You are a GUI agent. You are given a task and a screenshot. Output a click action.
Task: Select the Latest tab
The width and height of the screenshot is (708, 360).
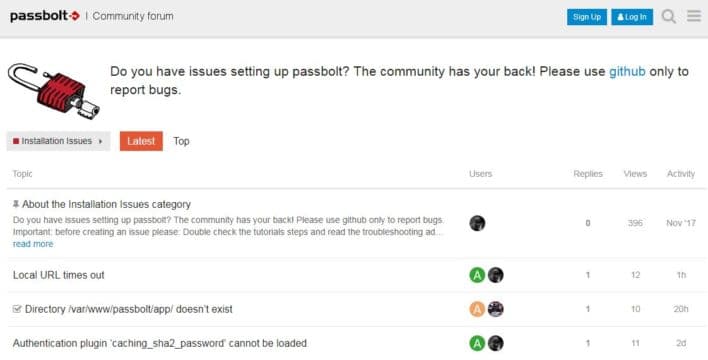click(141, 141)
